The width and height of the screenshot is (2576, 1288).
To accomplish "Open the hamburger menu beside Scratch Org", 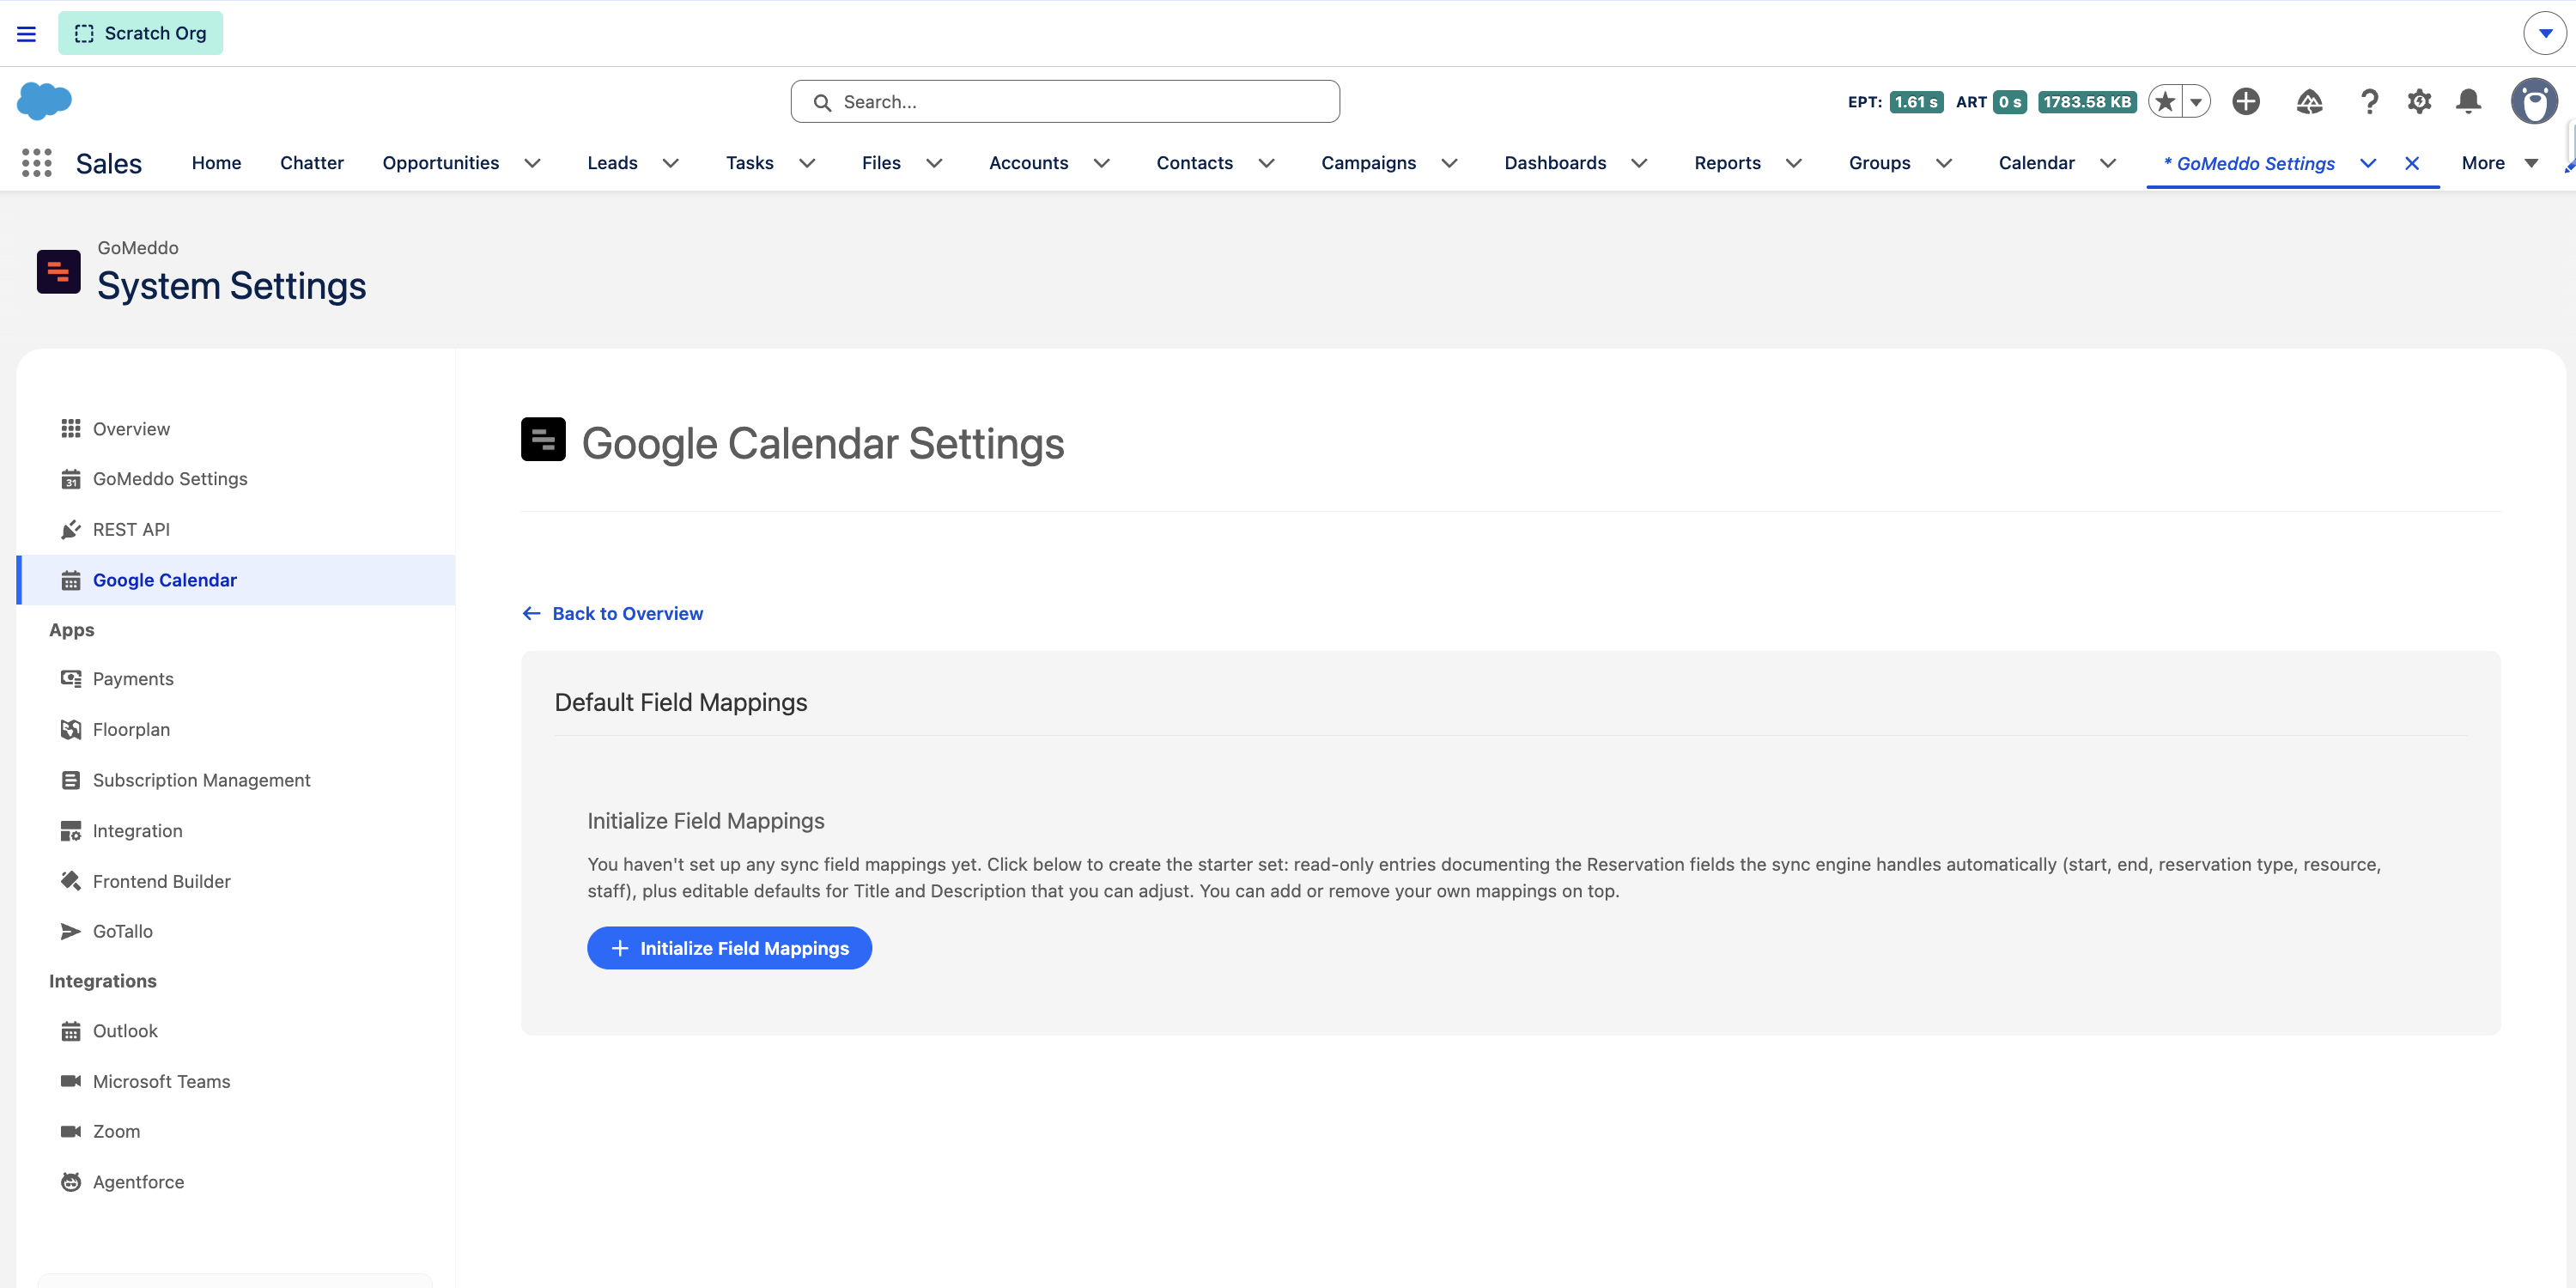I will 27,34.
